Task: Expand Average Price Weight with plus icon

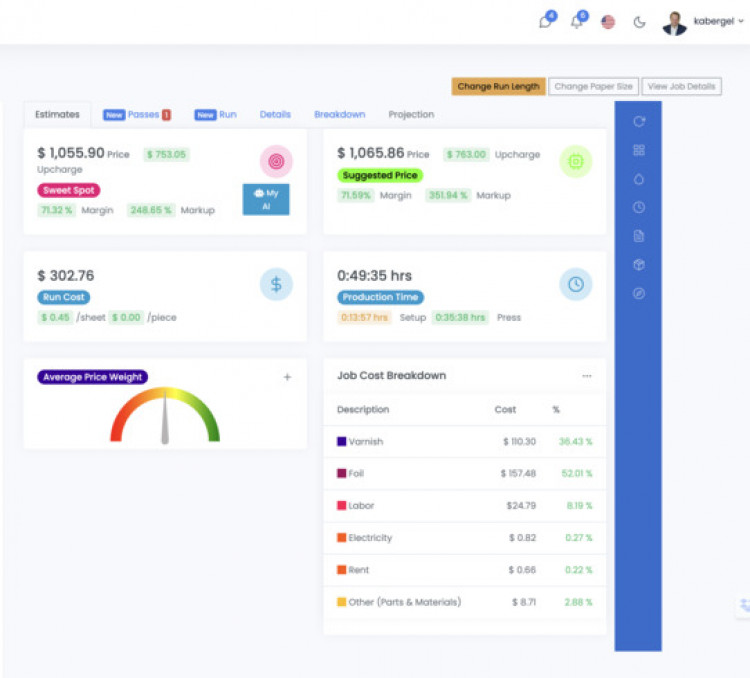Action: click(287, 377)
